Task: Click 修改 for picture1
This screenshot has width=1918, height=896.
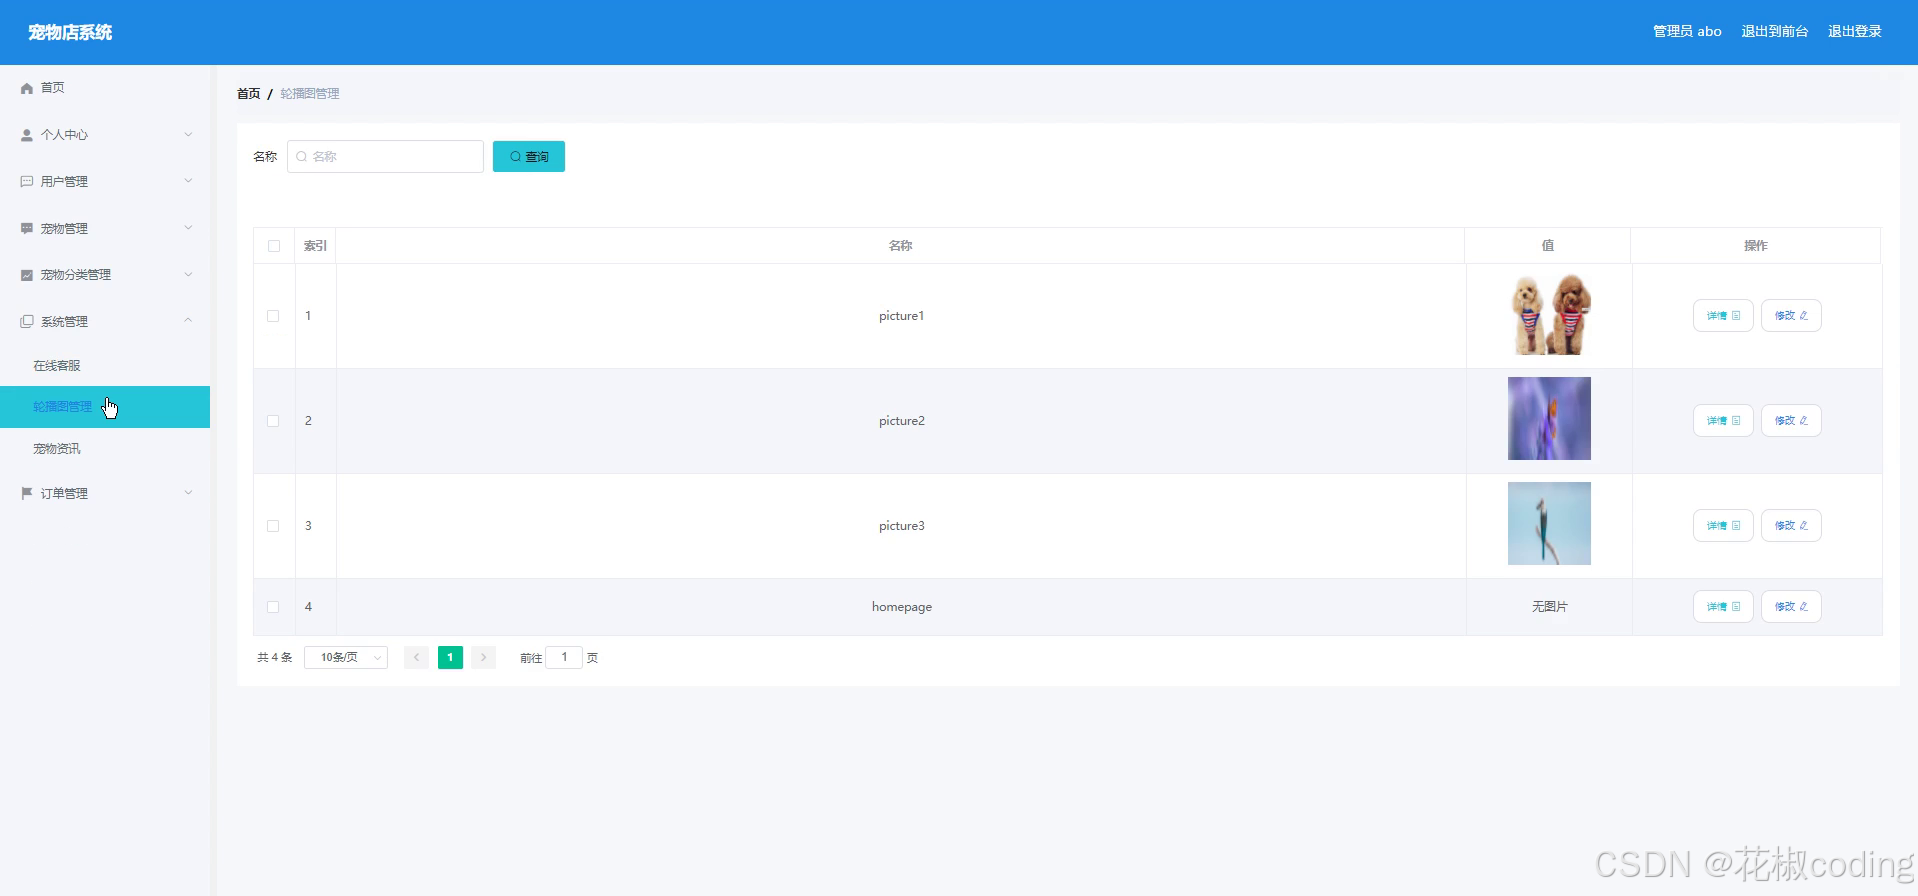Action: coord(1791,316)
